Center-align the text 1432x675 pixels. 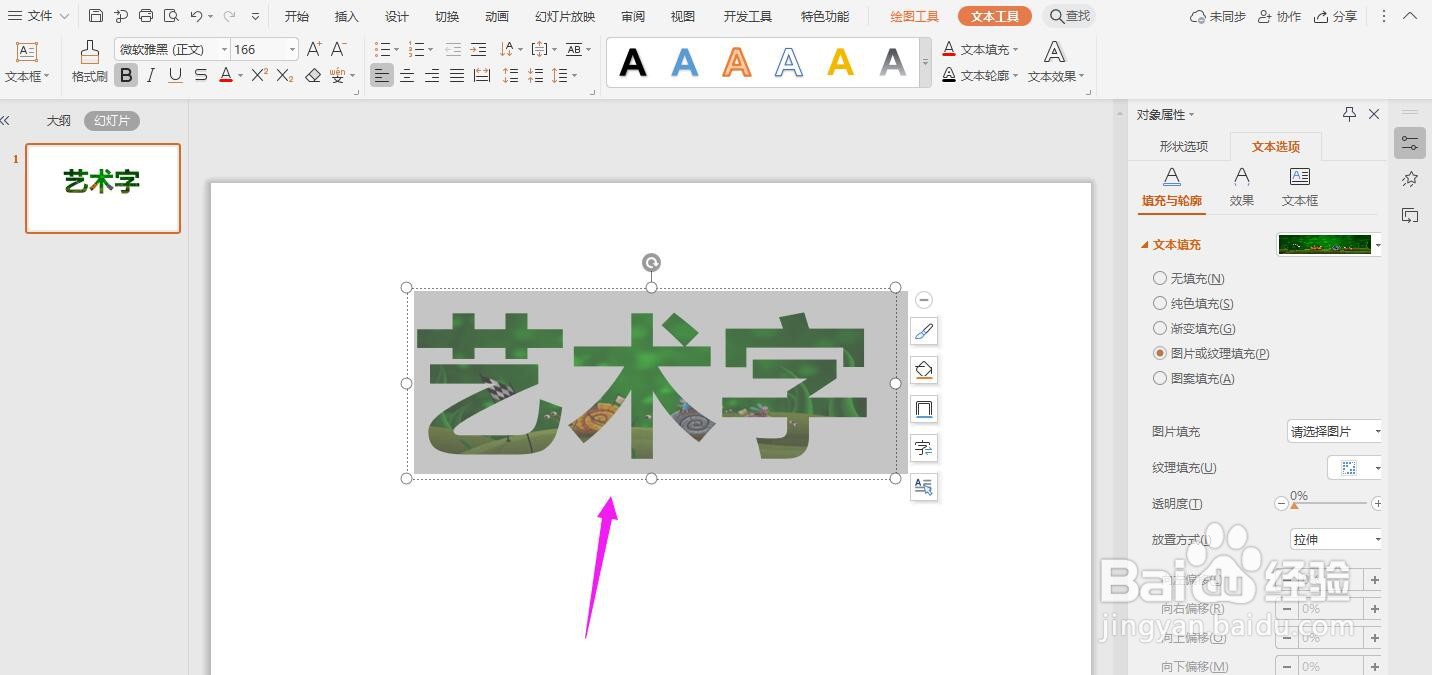point(407,75)
